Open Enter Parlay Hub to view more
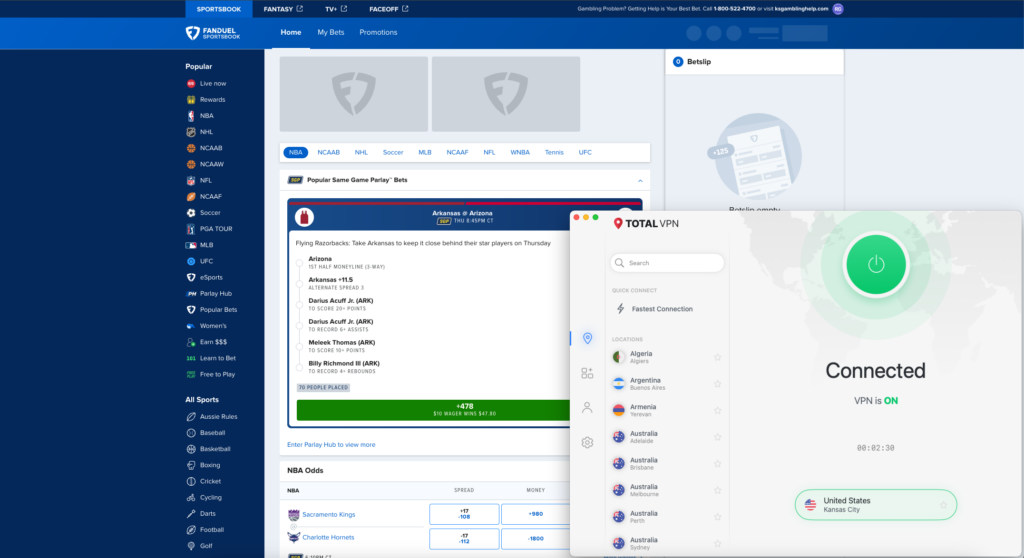This screenshot has width=1024, height=558. 331,445
